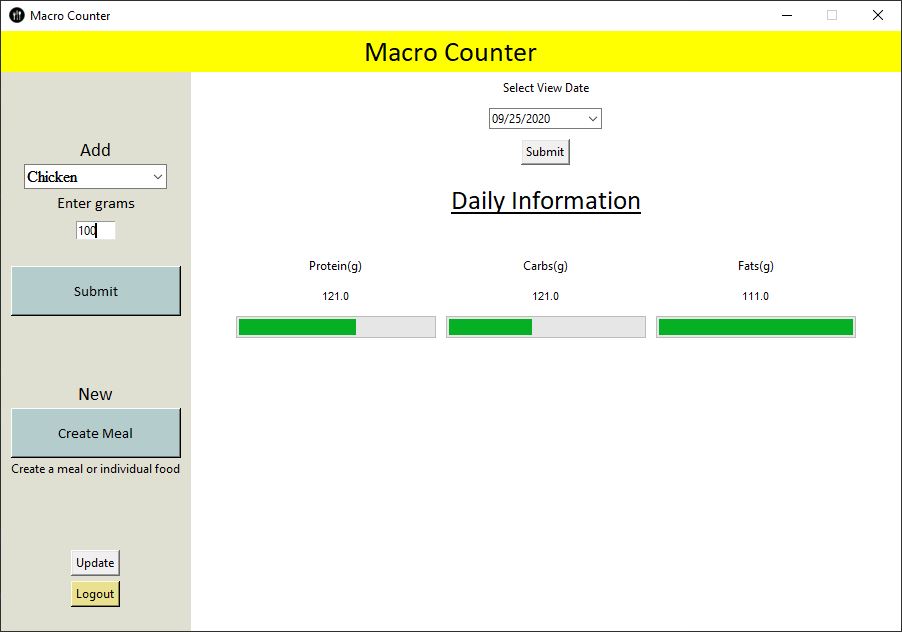This screenshot has height=632, width=902.
Task: Open the view date dropdown 09/25/2020
Action: tap(545, 118)
